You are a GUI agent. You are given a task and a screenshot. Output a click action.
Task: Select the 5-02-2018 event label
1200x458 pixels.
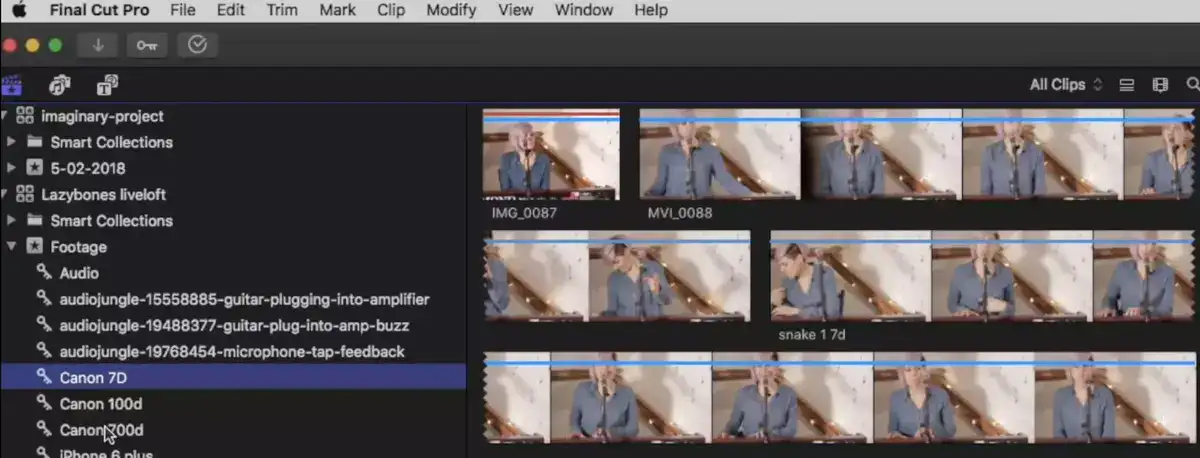coord(88,168)
